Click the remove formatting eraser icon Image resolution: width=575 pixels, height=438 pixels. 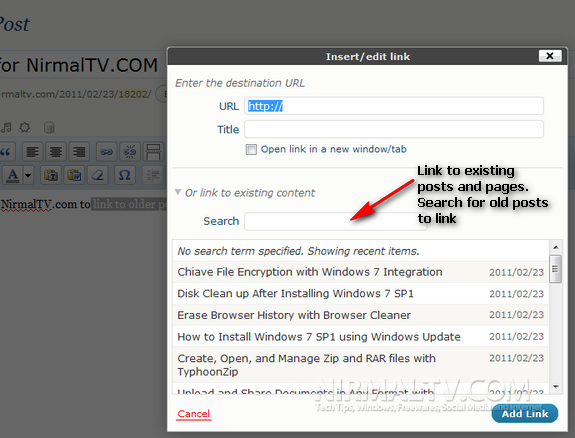click(98, 175)
